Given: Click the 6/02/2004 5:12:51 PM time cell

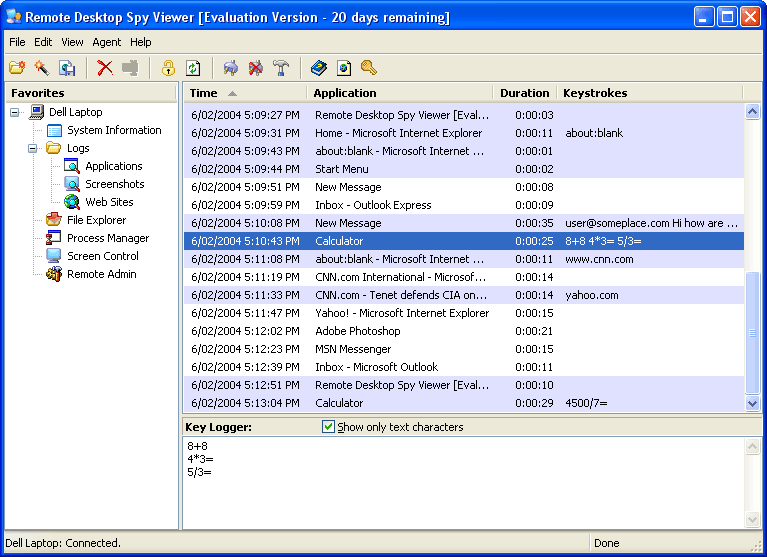Looking at the screenshot, I should click(x=245, y=385).
